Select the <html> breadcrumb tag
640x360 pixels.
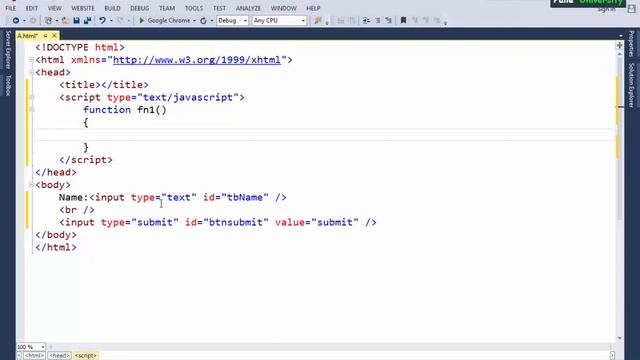pos(34,356)
